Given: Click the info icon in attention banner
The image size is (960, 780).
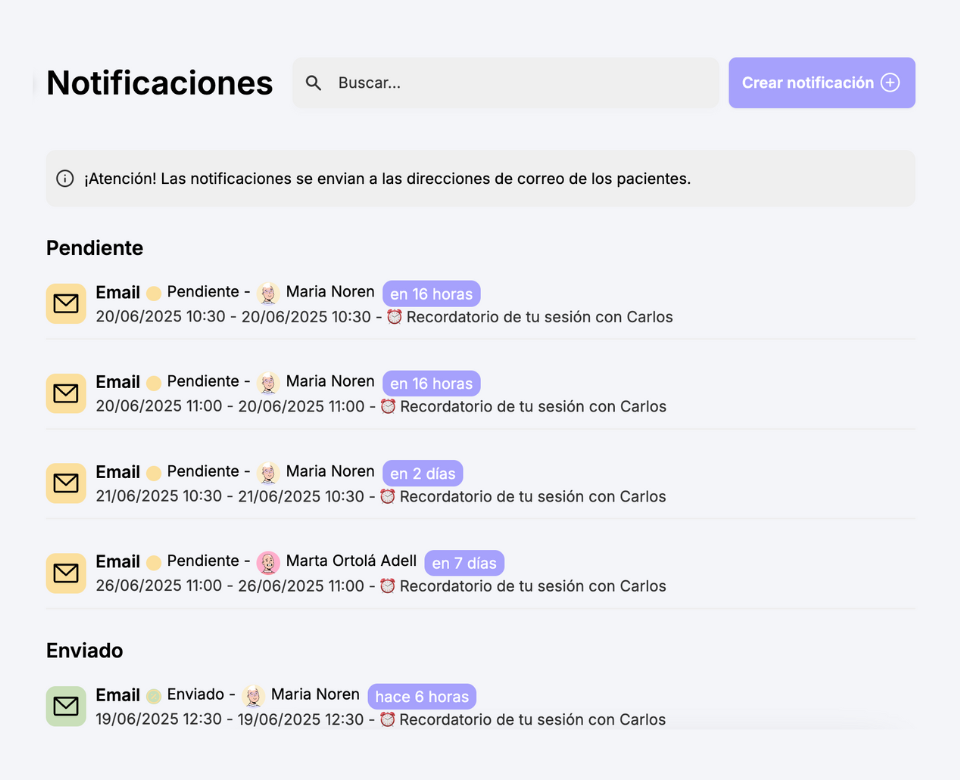Looking at the screenshot, I should (x=65, y=178).
